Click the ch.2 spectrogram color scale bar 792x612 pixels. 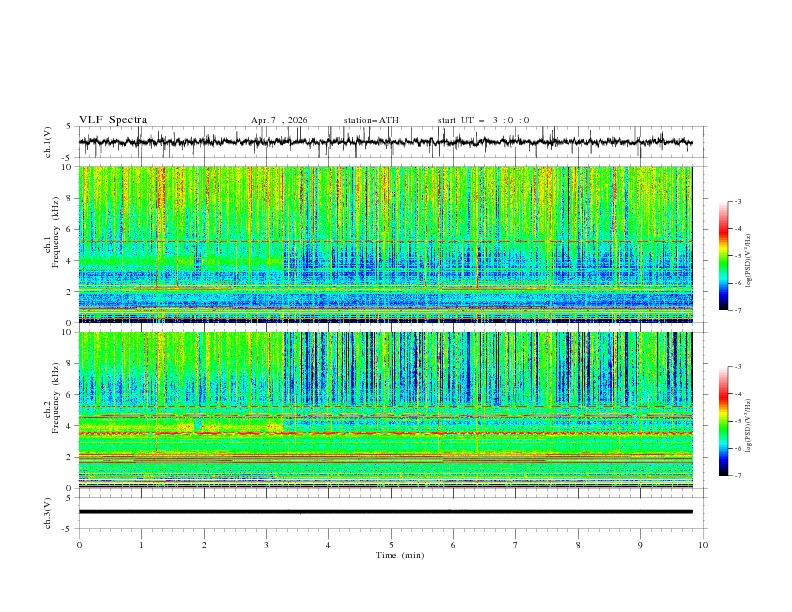point(723,421)
